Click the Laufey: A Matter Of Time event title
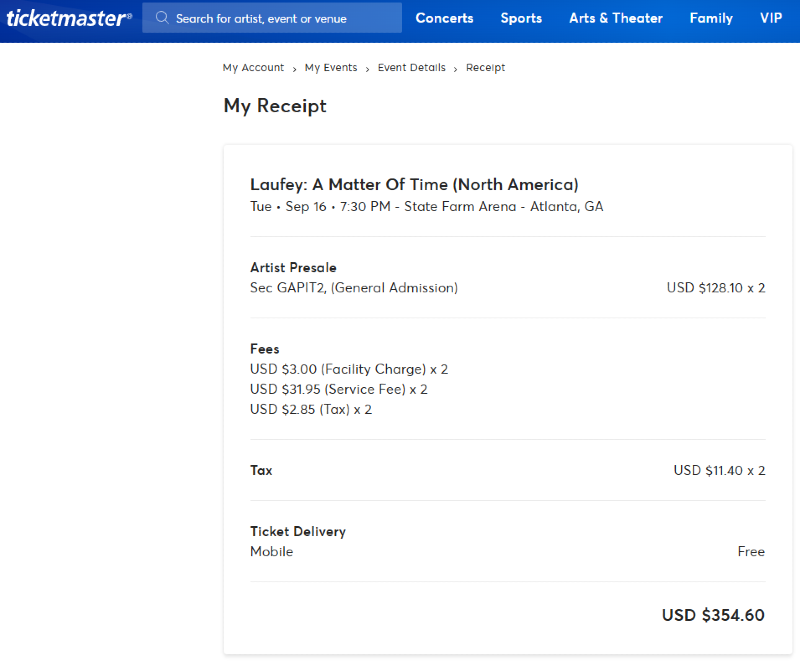Screen dimensions: 800x661 tap(414, 184)
